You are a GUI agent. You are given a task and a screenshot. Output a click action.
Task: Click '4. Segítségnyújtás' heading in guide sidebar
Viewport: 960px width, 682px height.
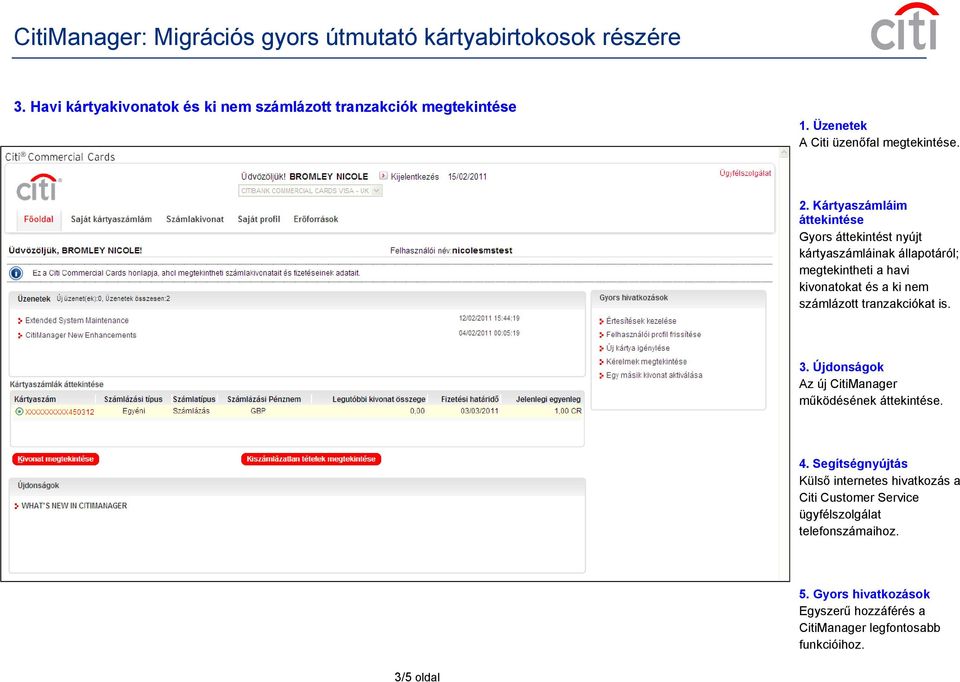[853, 463]
